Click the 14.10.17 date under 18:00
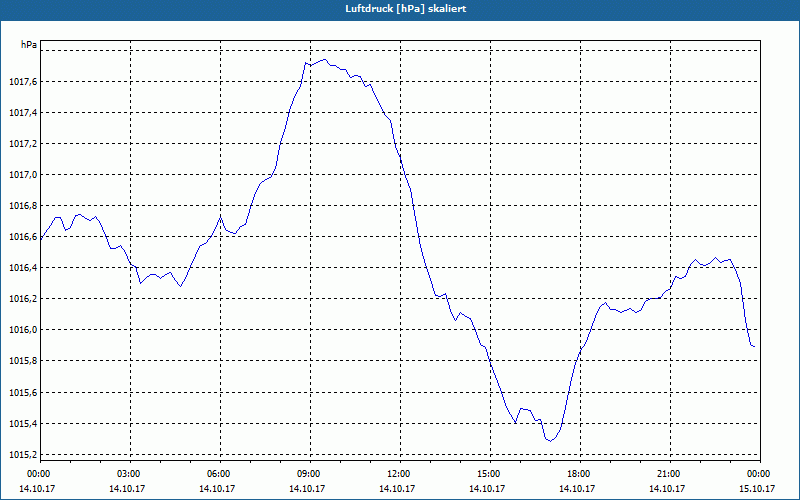The width and height of the screenshot is (800, 500). point(577,489)
